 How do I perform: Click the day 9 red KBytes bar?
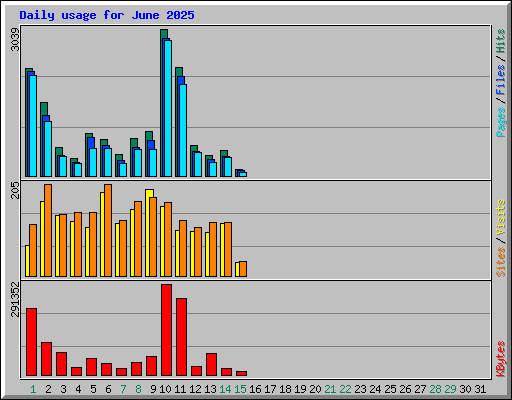151,366
